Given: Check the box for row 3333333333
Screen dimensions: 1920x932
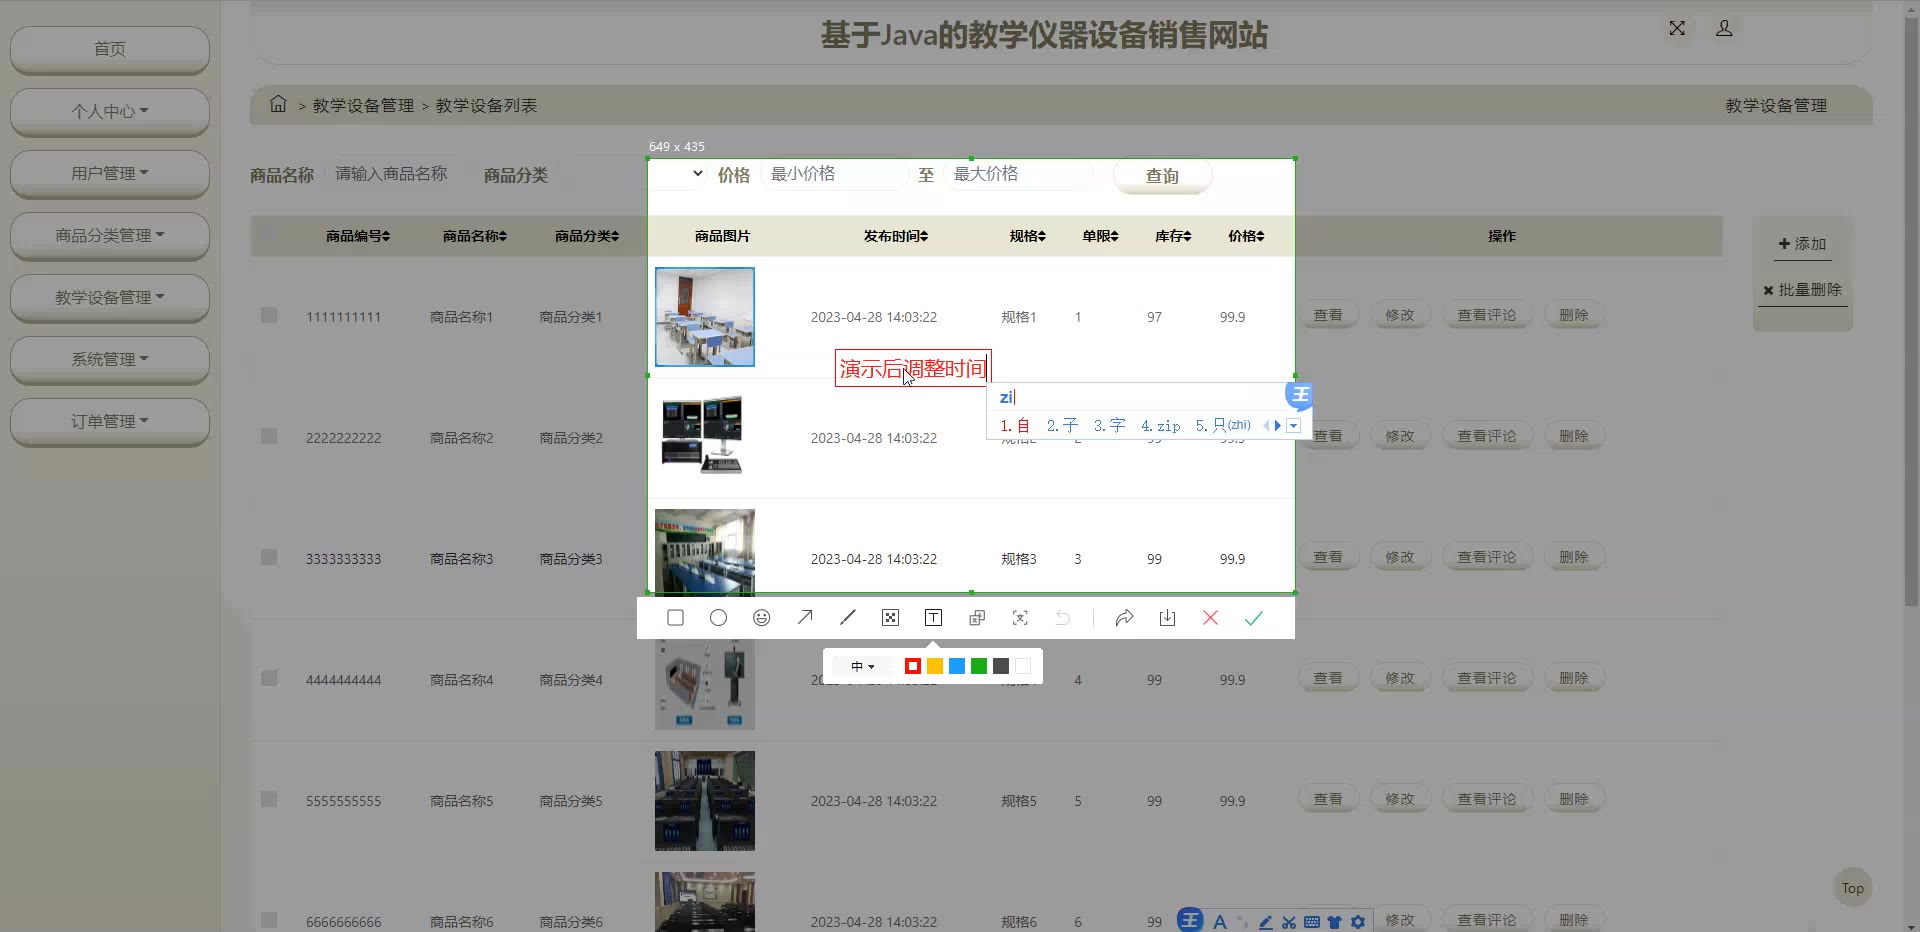Looking at the screenshot, I should pyautogui.click(x=269, y=557).
